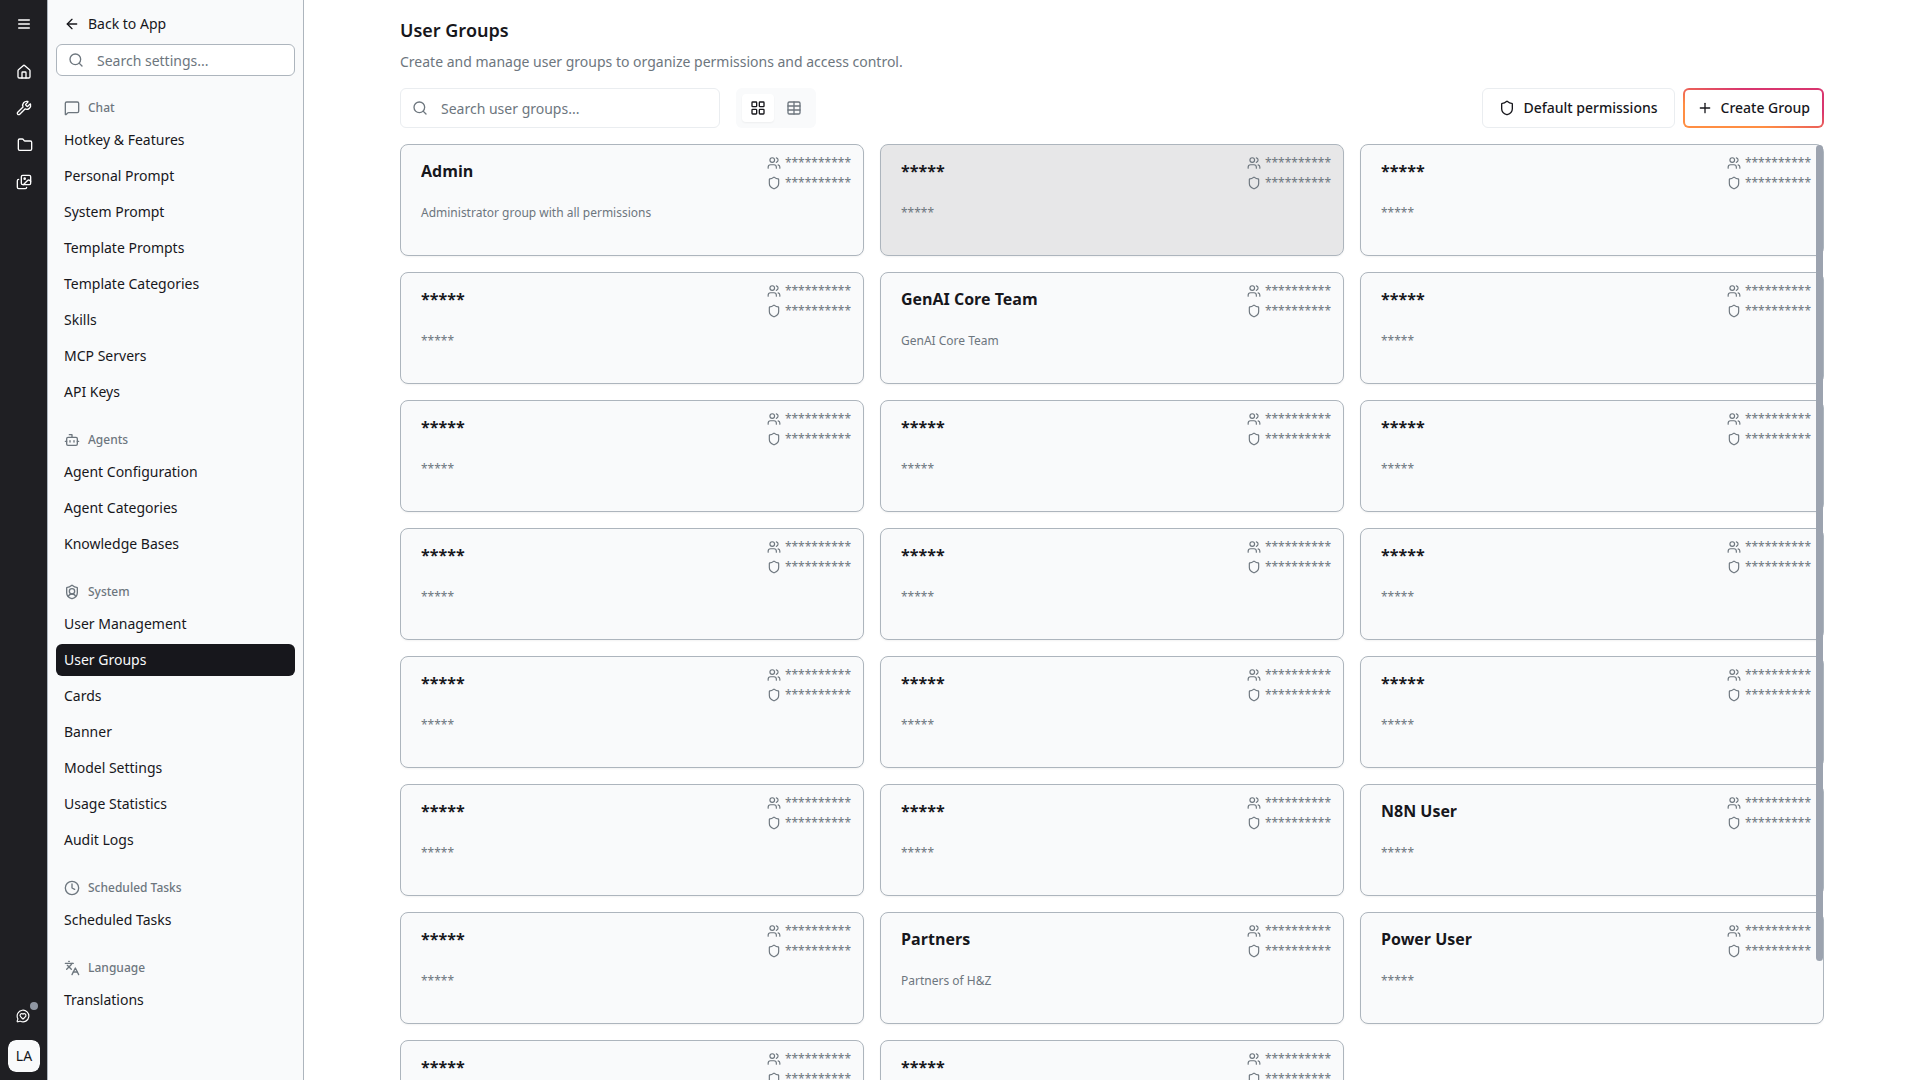Open the Admin group card
The height and width of the screenshot is (1080, 1920).
pyautogui.click(x=632, y=200)
